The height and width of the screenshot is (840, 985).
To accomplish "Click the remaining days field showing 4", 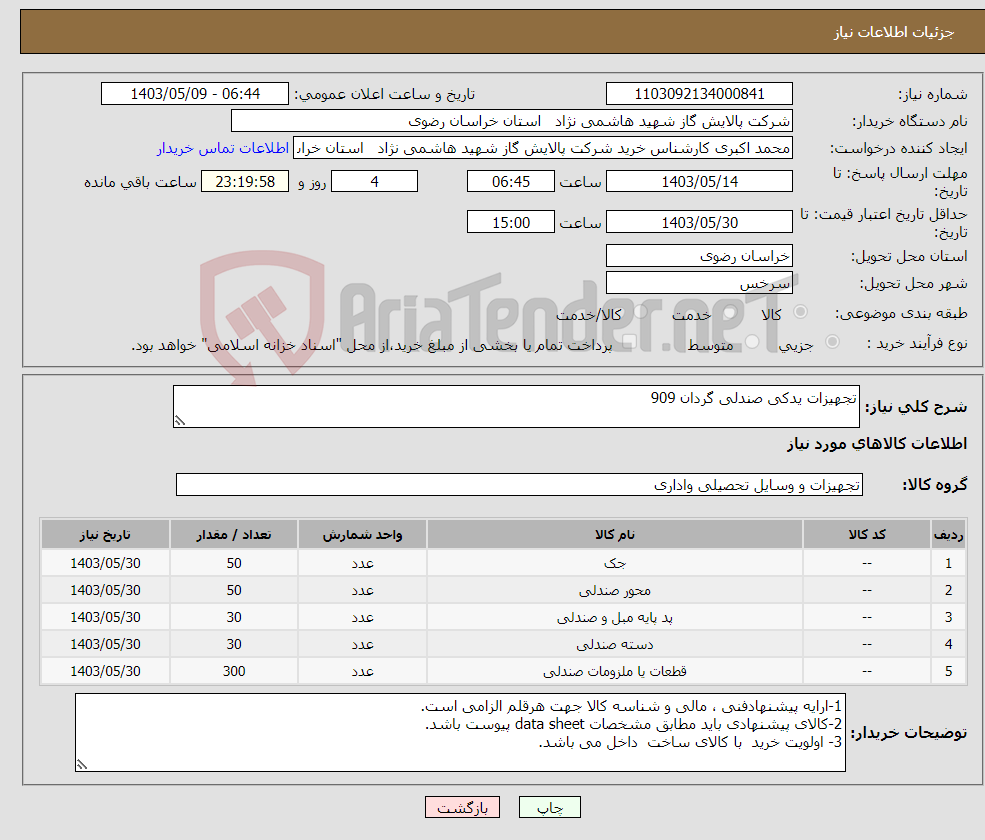I will pos(374,182).
